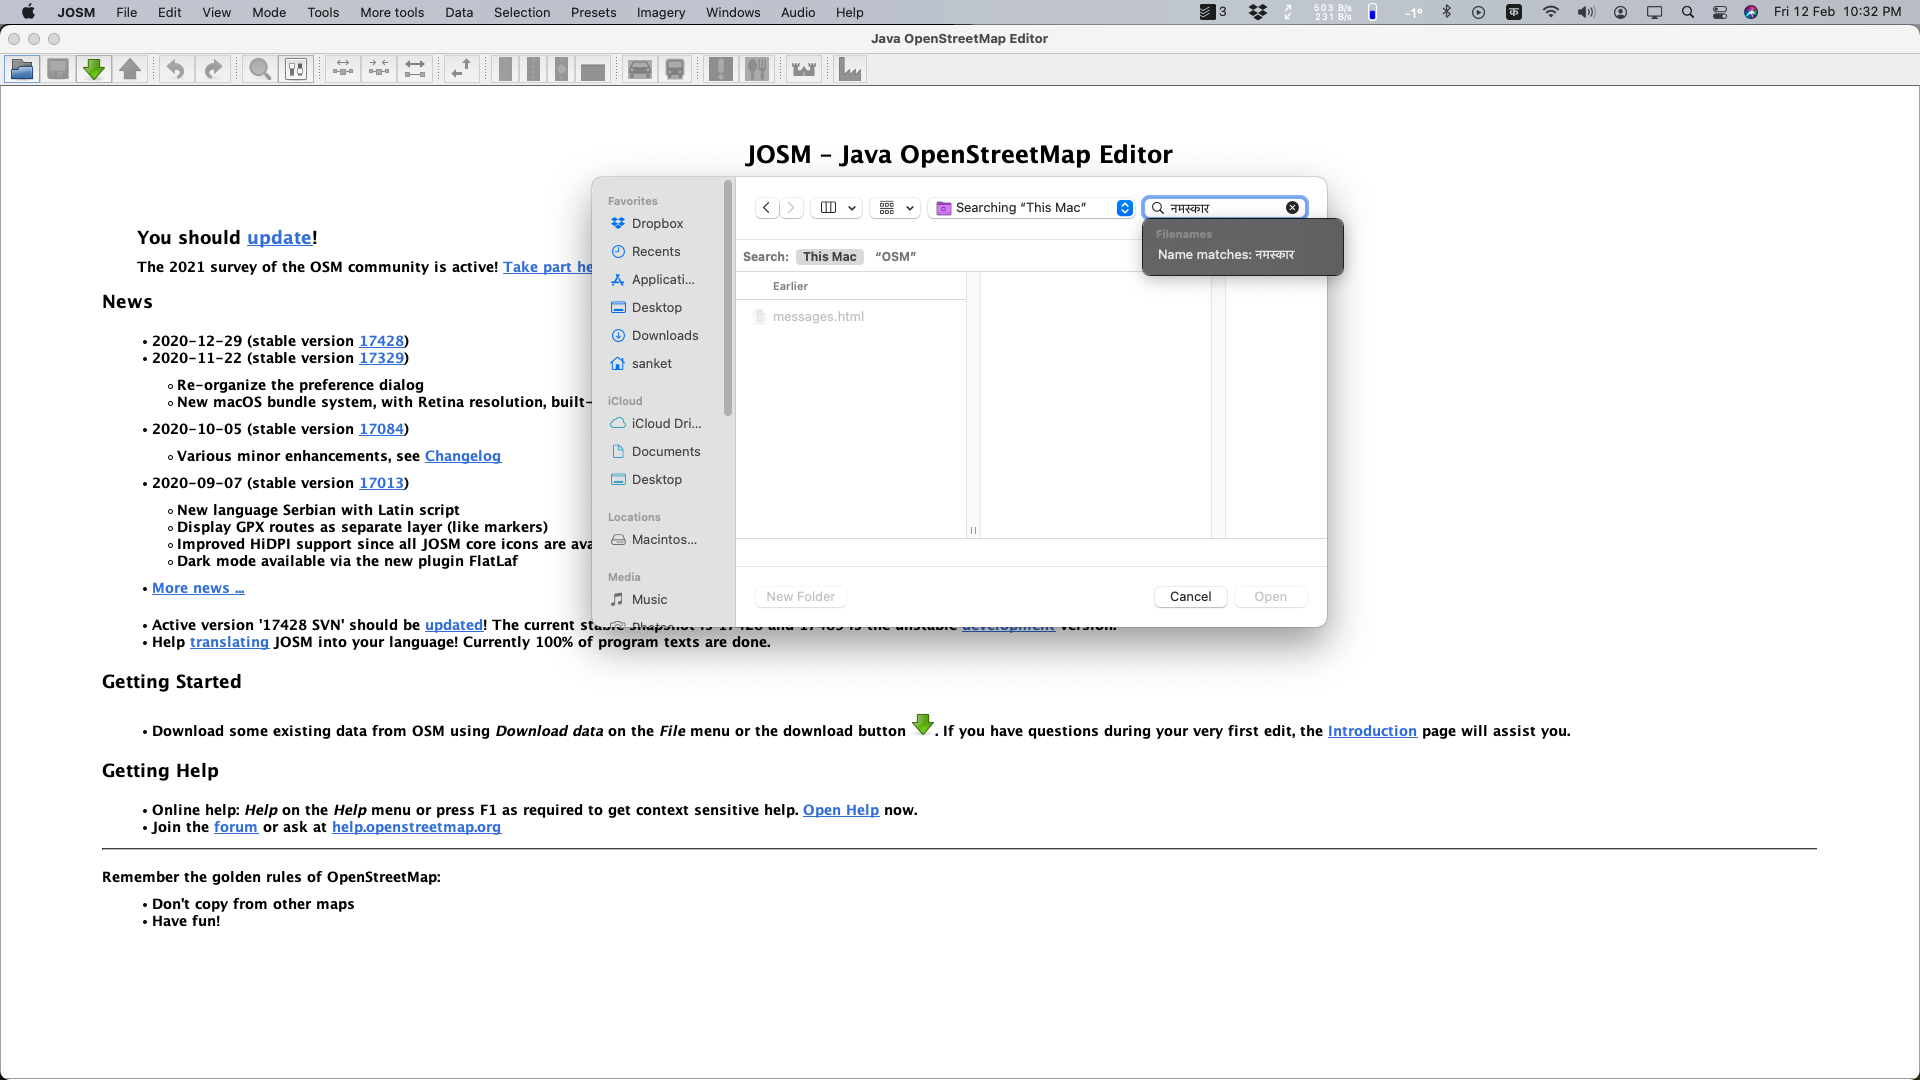Open the Edit menu
1920x1080 pixels.
point(169,12)
